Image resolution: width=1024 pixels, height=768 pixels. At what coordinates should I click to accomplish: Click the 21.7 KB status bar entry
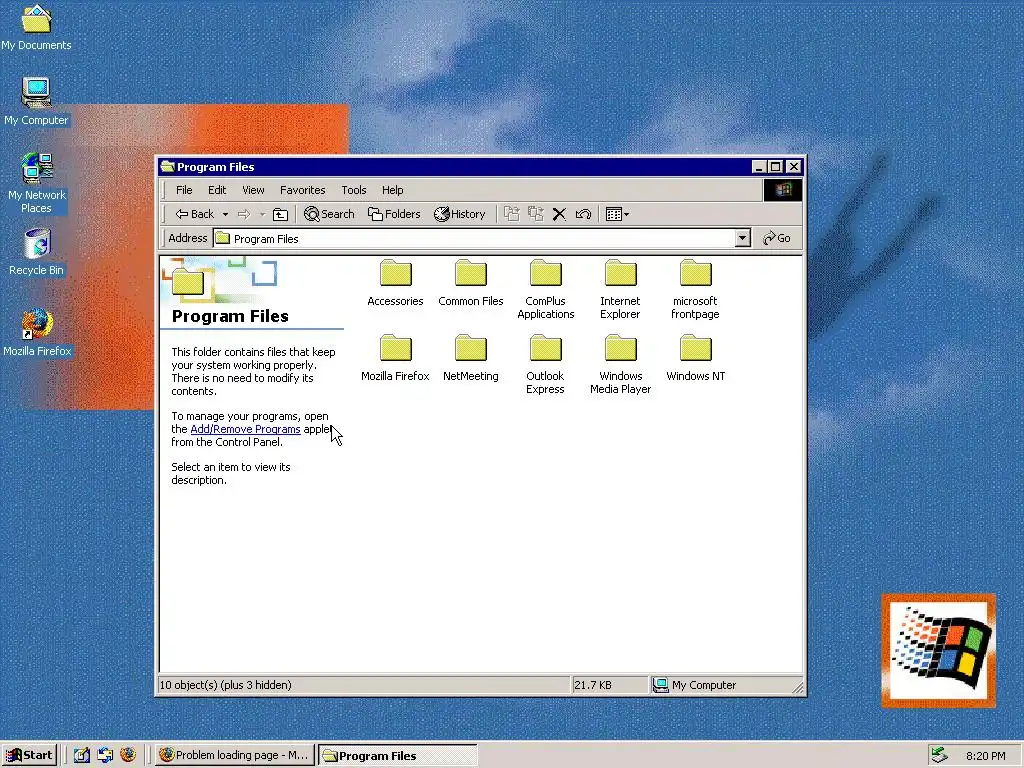point(593,685)
